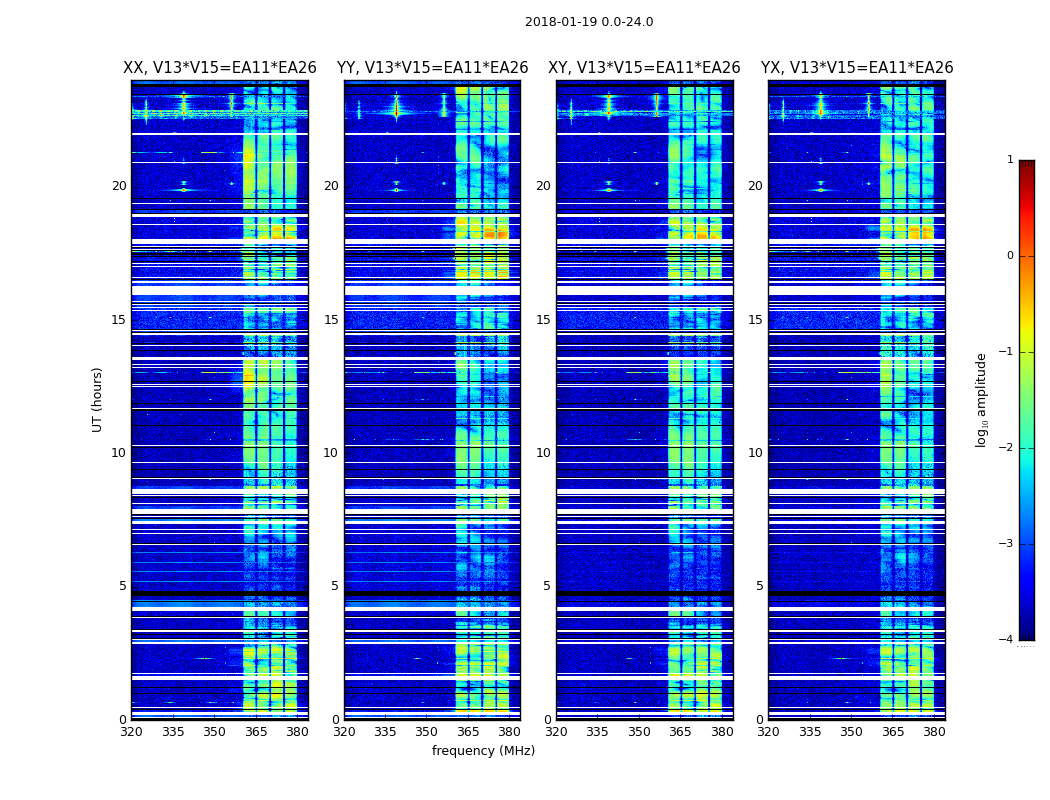Screen dimensions: 1050x800
Task: Click the red top of the colorbar
Action: point(1026,170)
